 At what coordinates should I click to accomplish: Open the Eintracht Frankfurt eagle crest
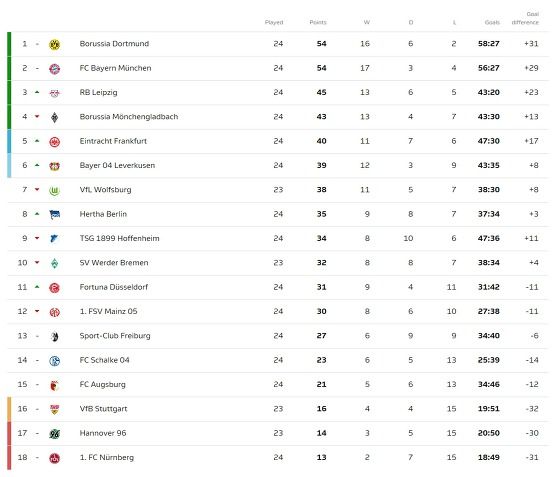(54, 142)
